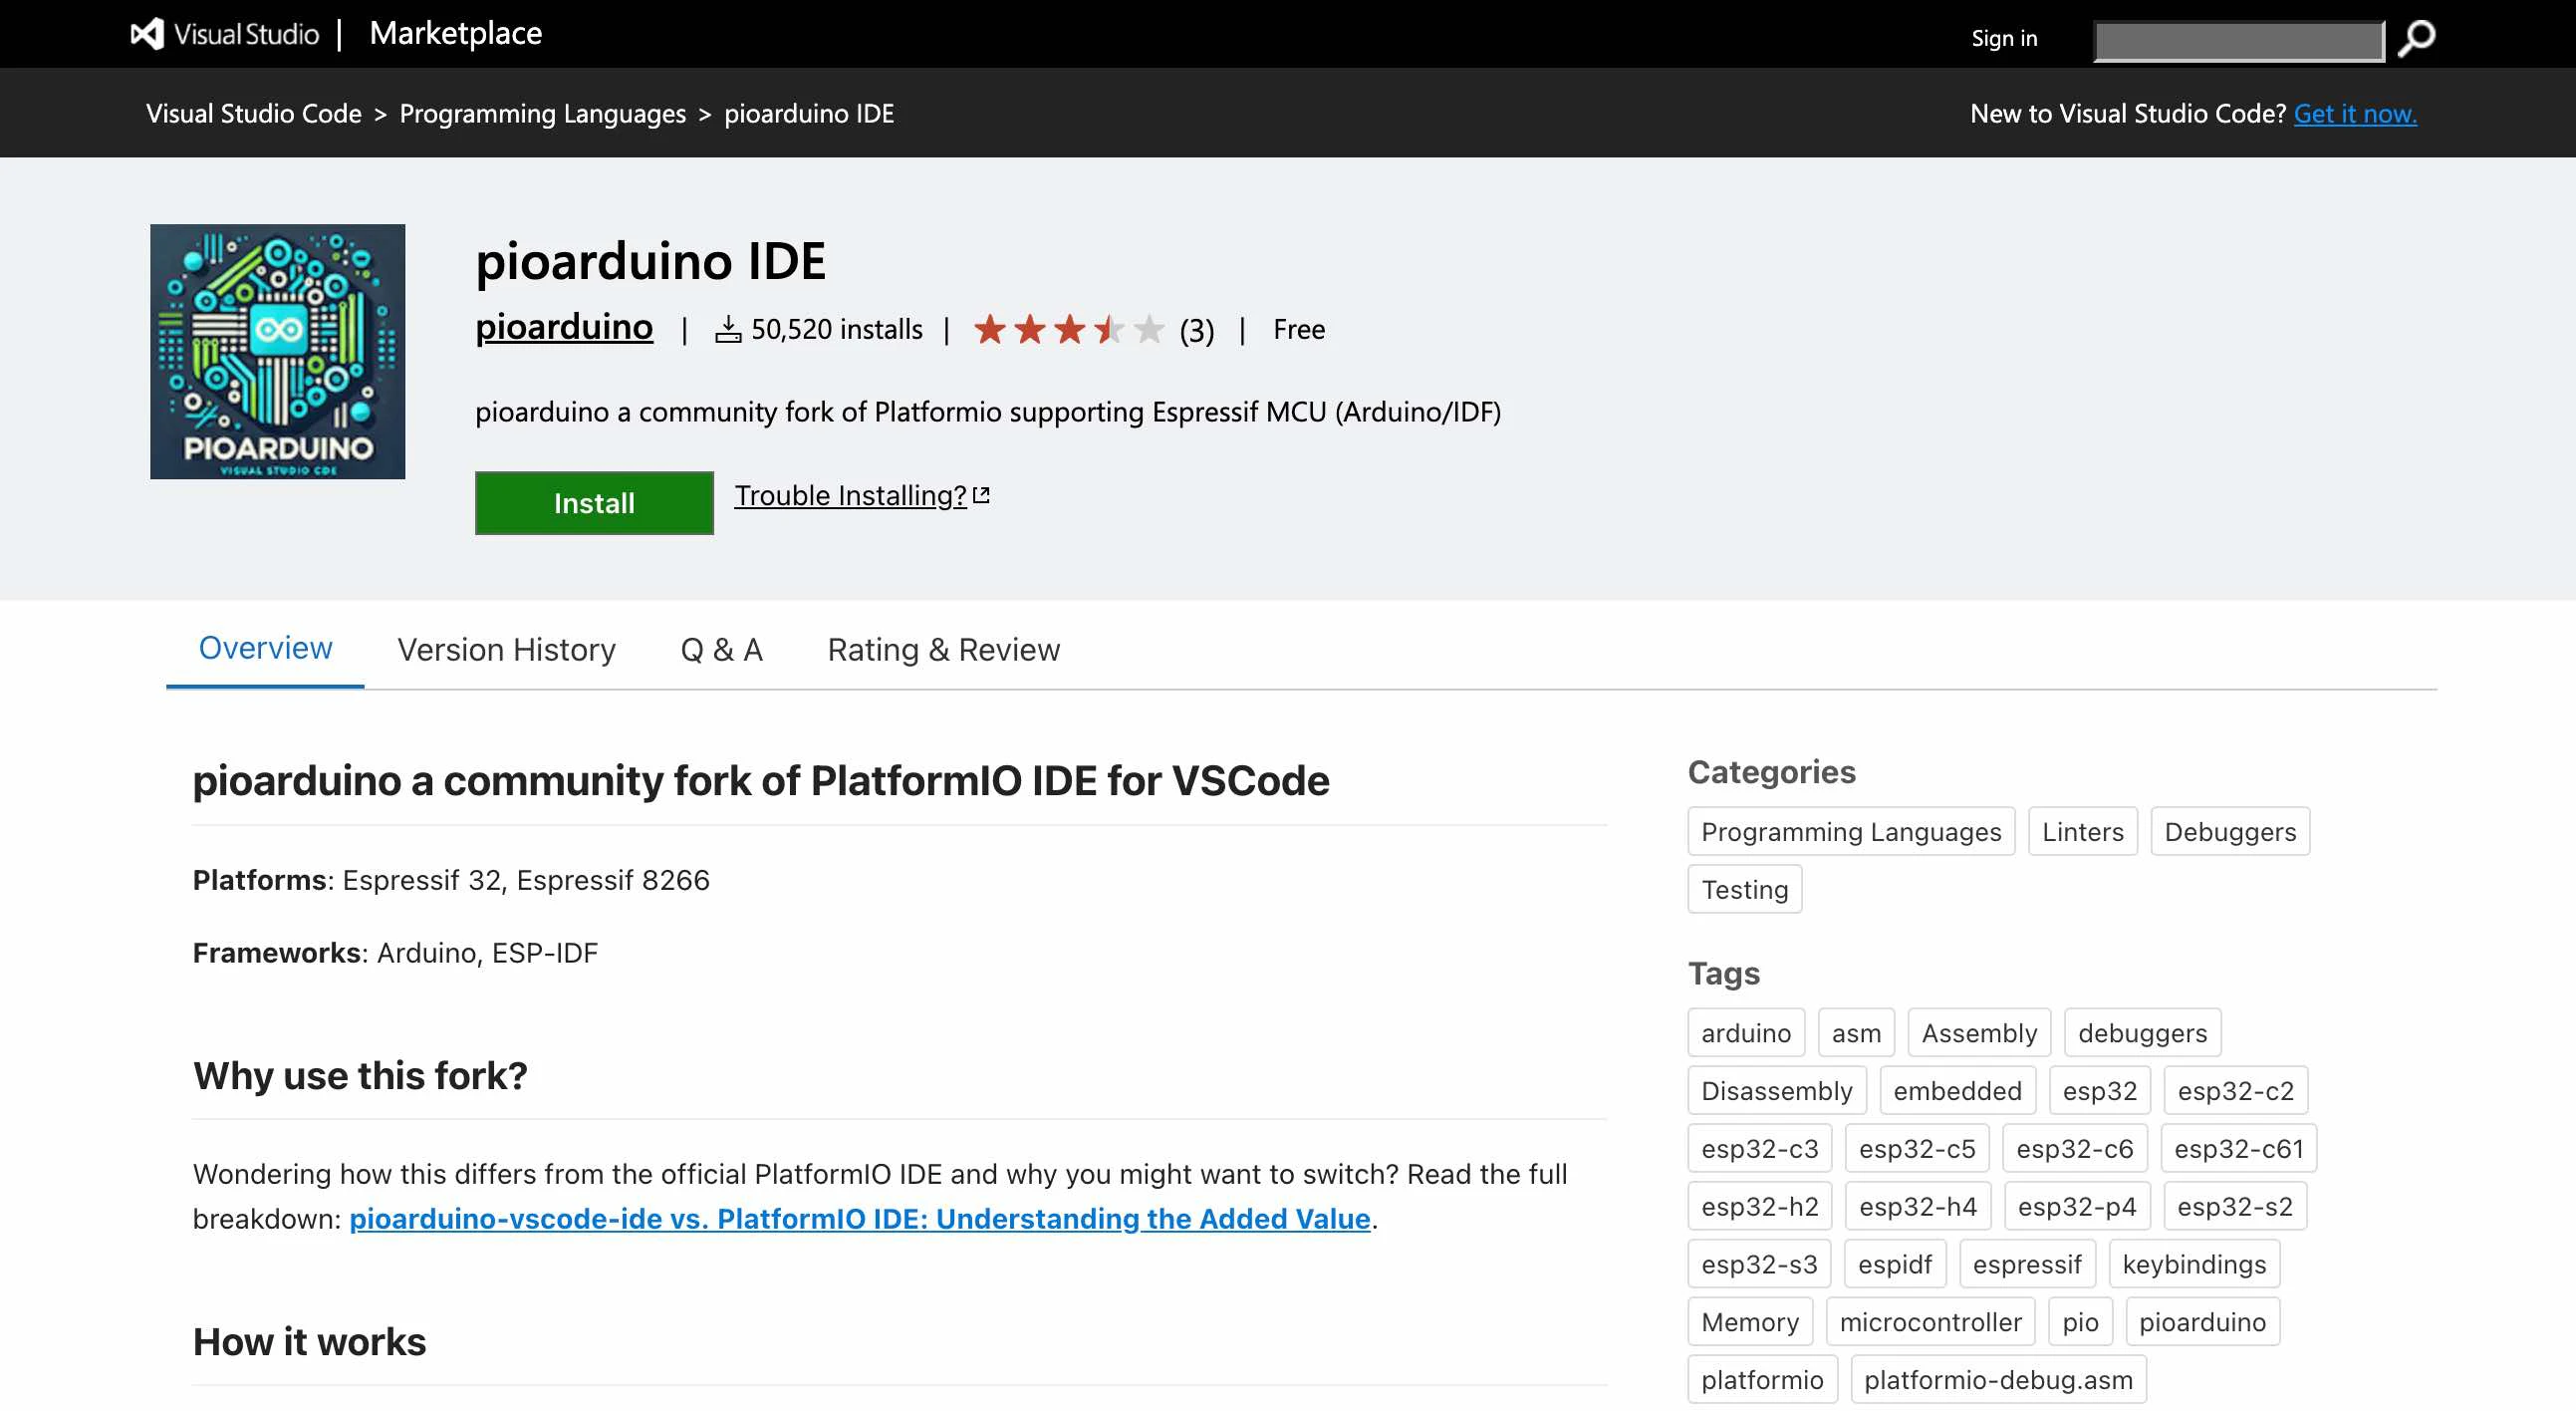Click the esp32-c2 tag
Screen dimensions: 2576x1411
(x=2235, y=1090)
